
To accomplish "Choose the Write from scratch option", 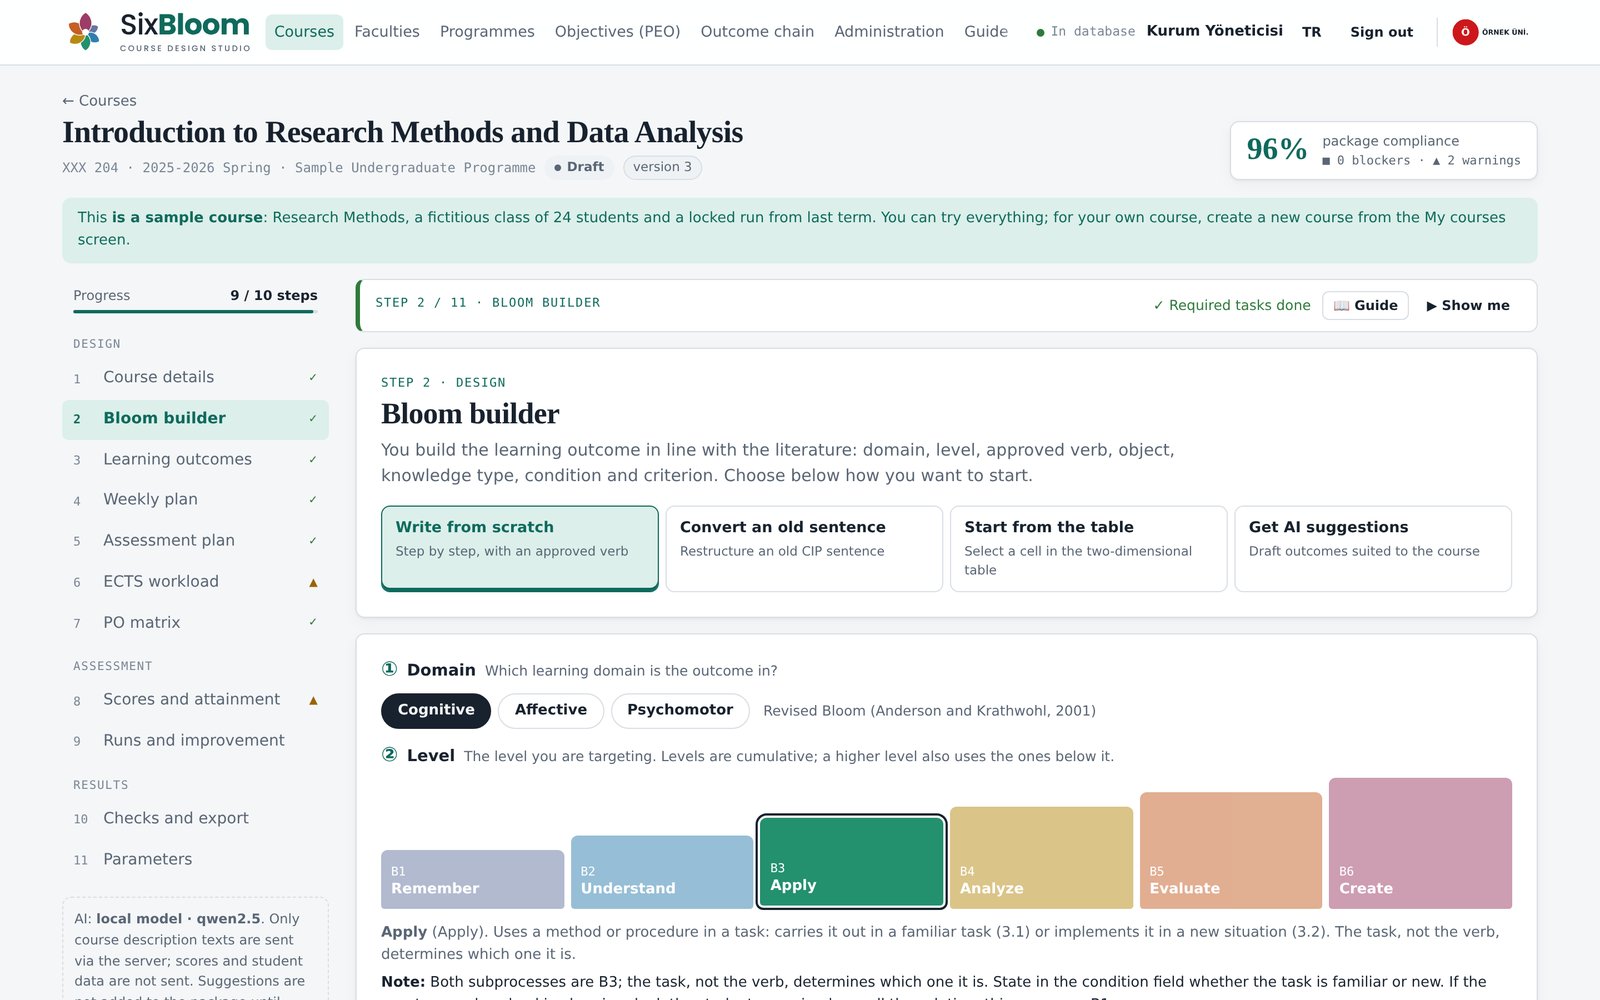I will [x=520, y=548].
